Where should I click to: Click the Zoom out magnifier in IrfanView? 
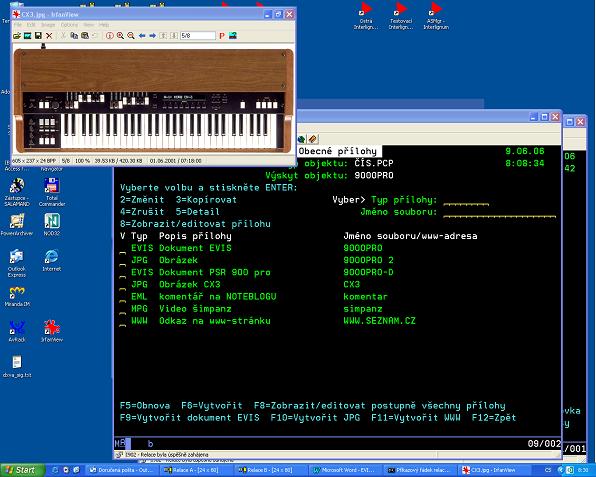click(x=131, y=36)
